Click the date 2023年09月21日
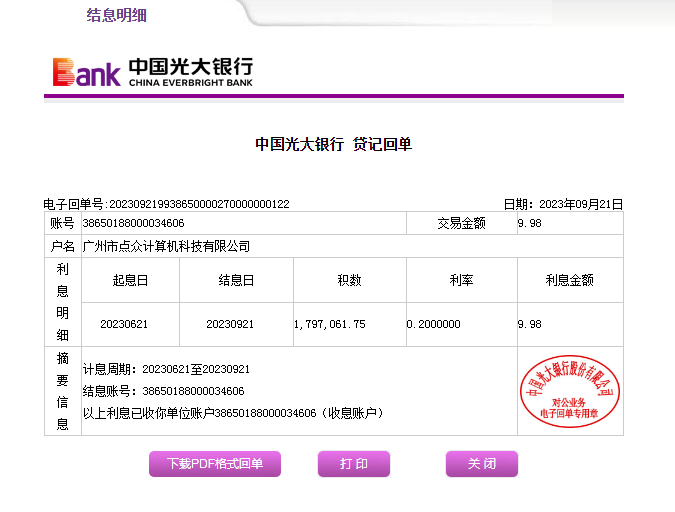The width and height of the screenshot is (675, 512). point(581,204)
